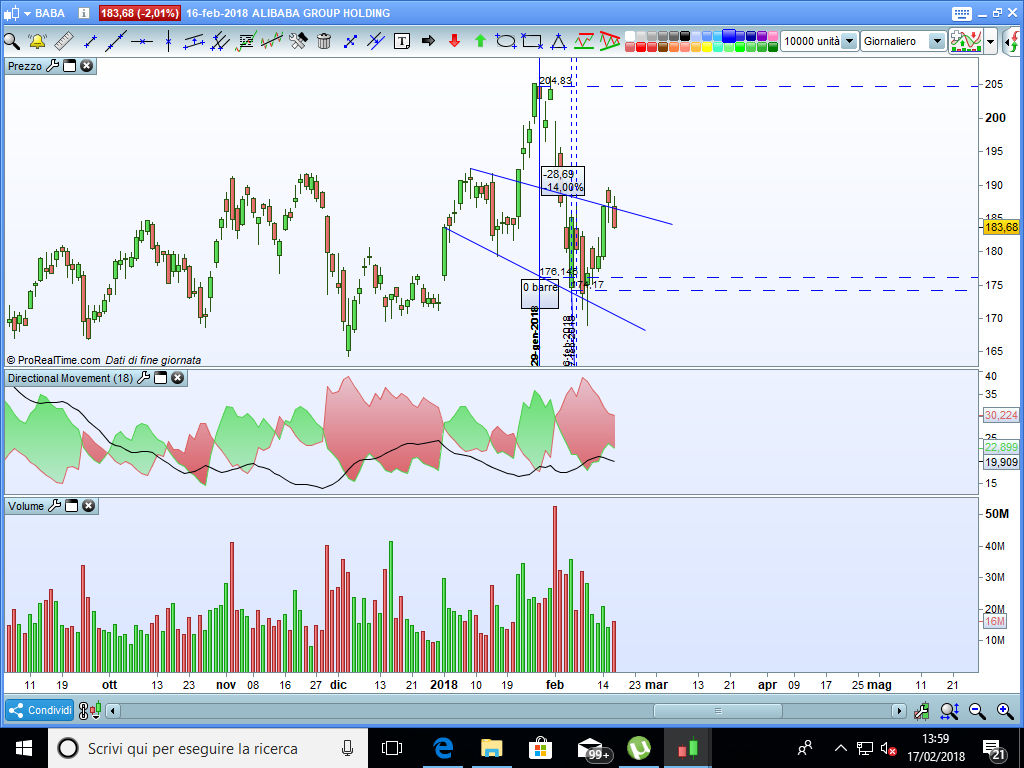
Task: Maximize the Directional Movement panel window icon
Action: pos(160,378)
